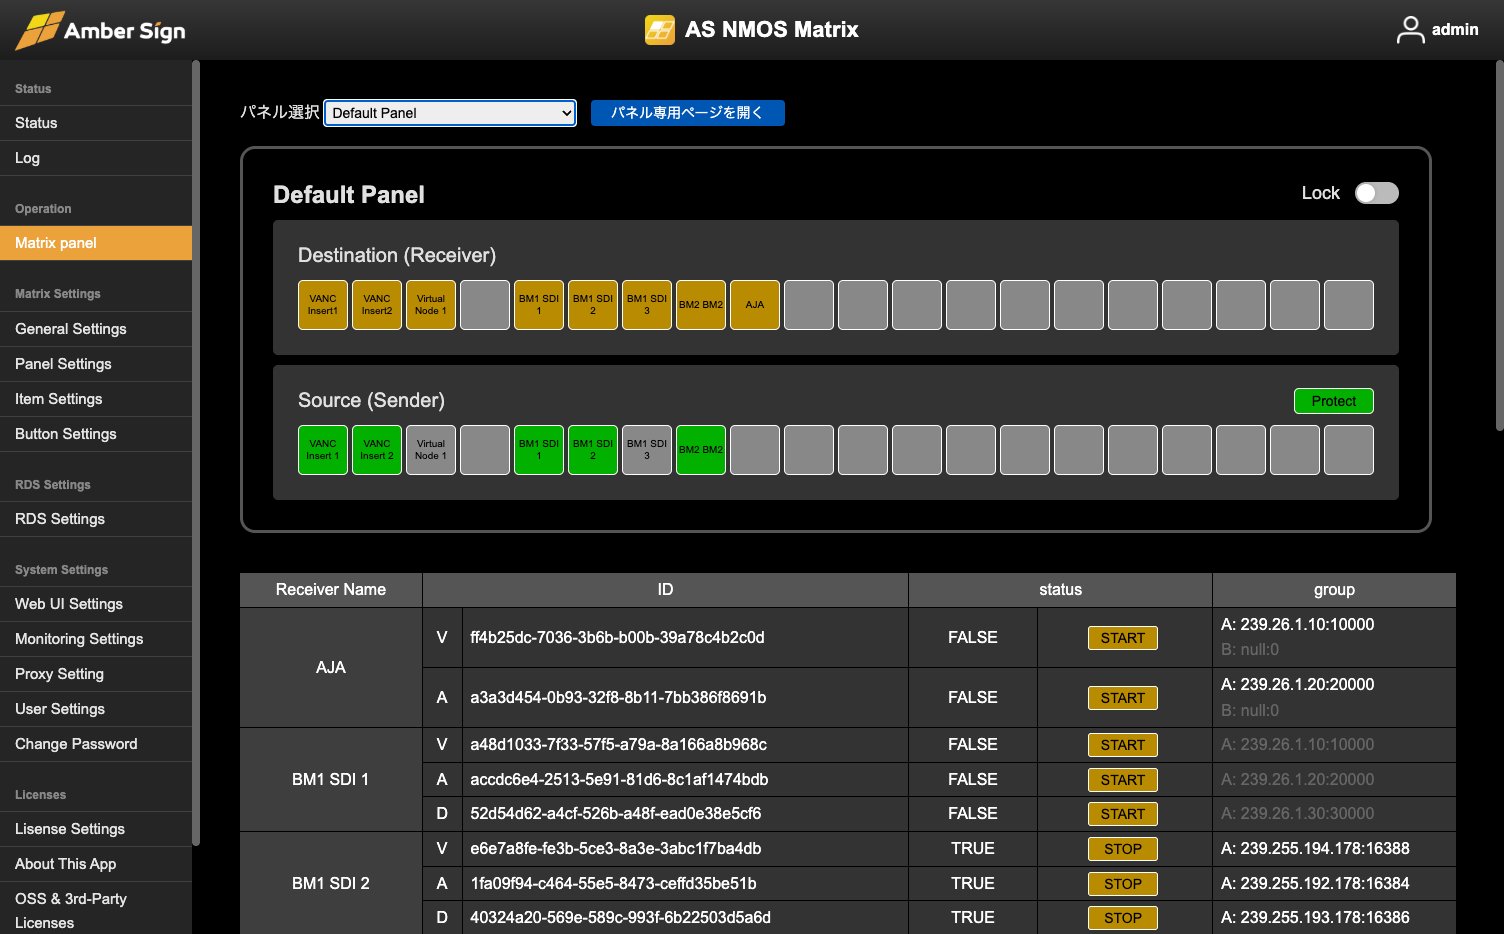Screen dimensions: 1504x934
Task: Select BM2 BM2 source tile
Action: tap(701, 450)
